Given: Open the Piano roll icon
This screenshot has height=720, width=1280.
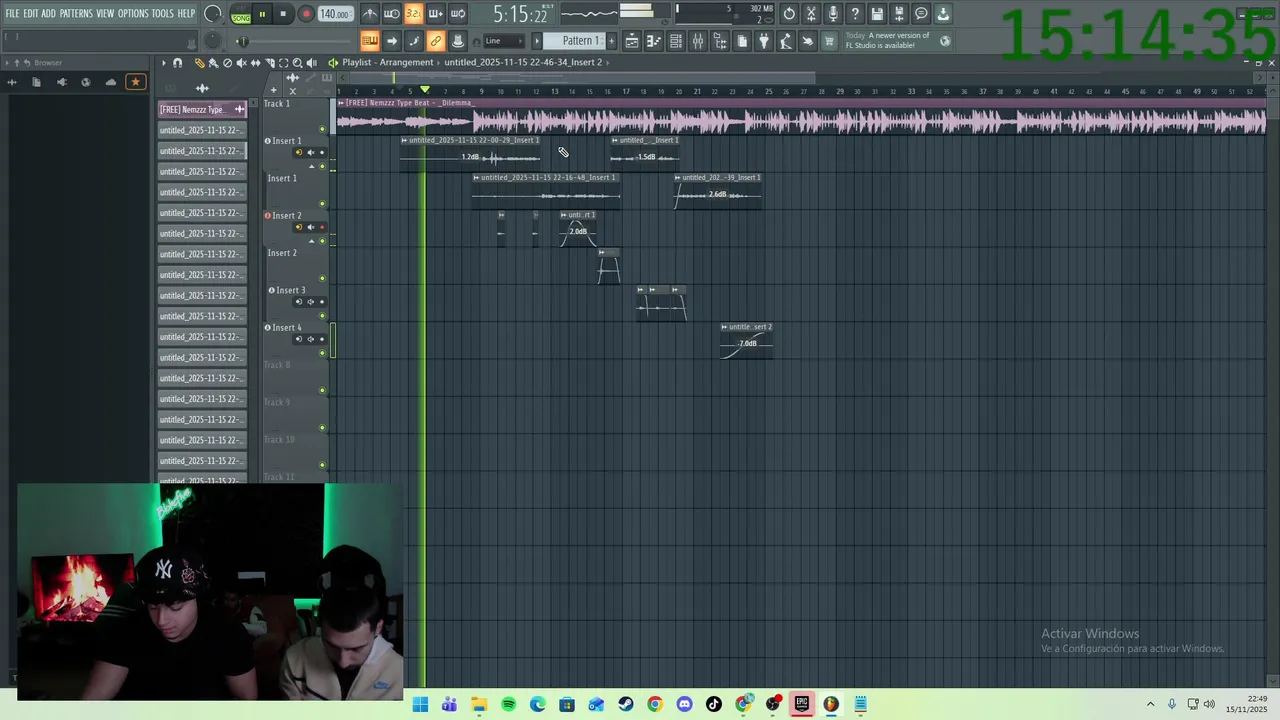Looking at the screenshot, I should (653, 41).
